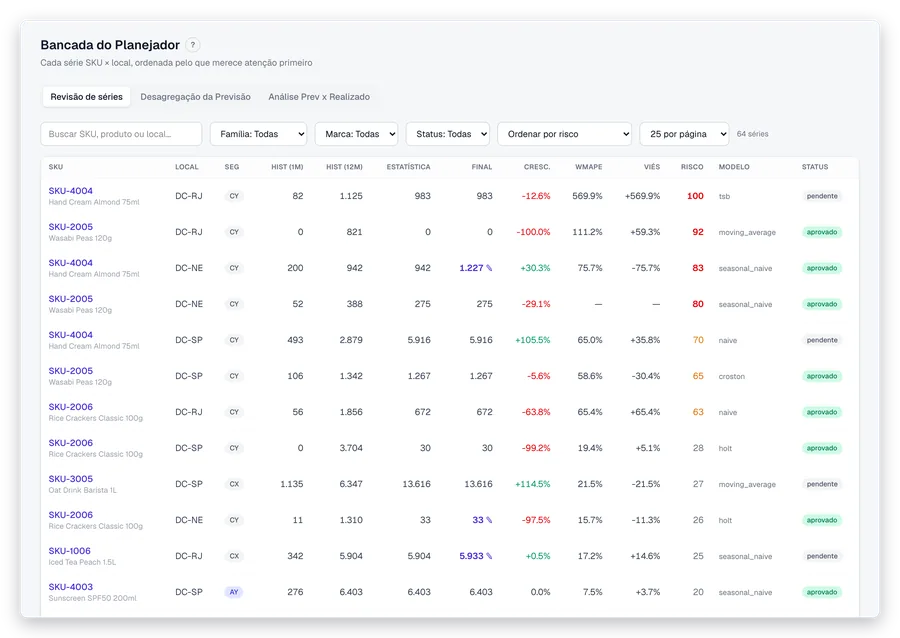Click growth value +105.5%
The image size is (900, 638).
(533, 340)
